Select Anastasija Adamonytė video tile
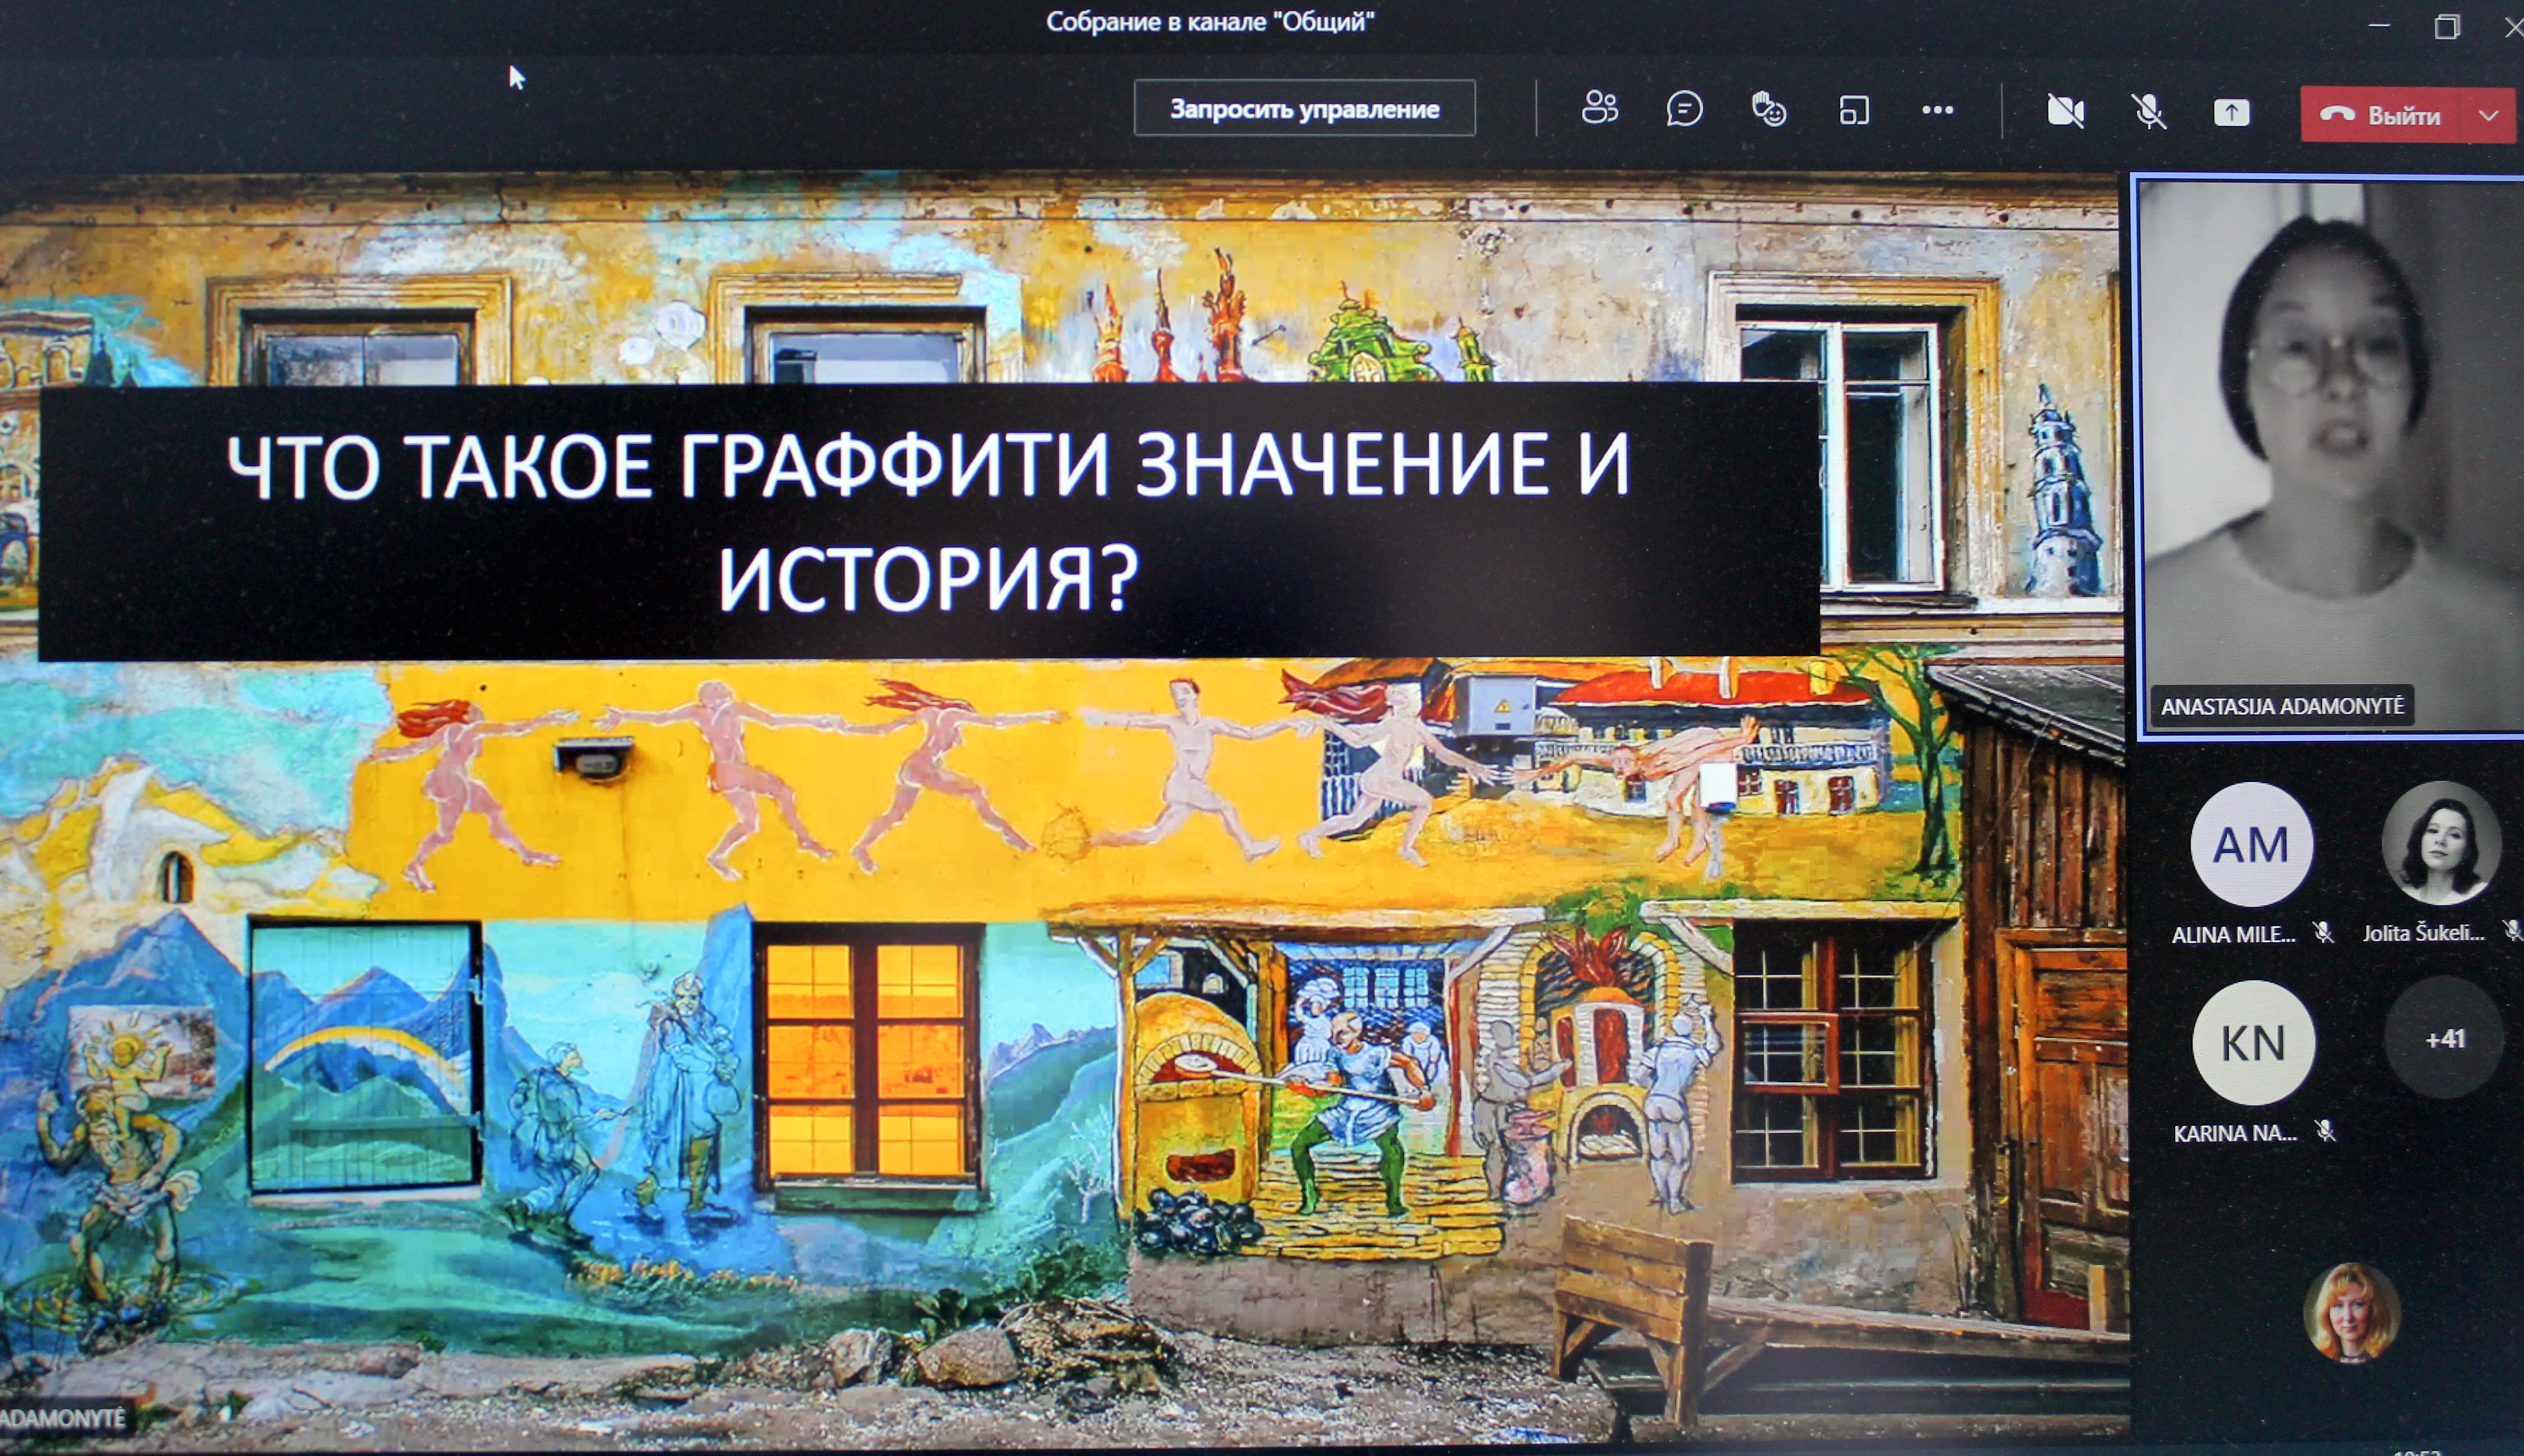 click(x=2331, y=458)
